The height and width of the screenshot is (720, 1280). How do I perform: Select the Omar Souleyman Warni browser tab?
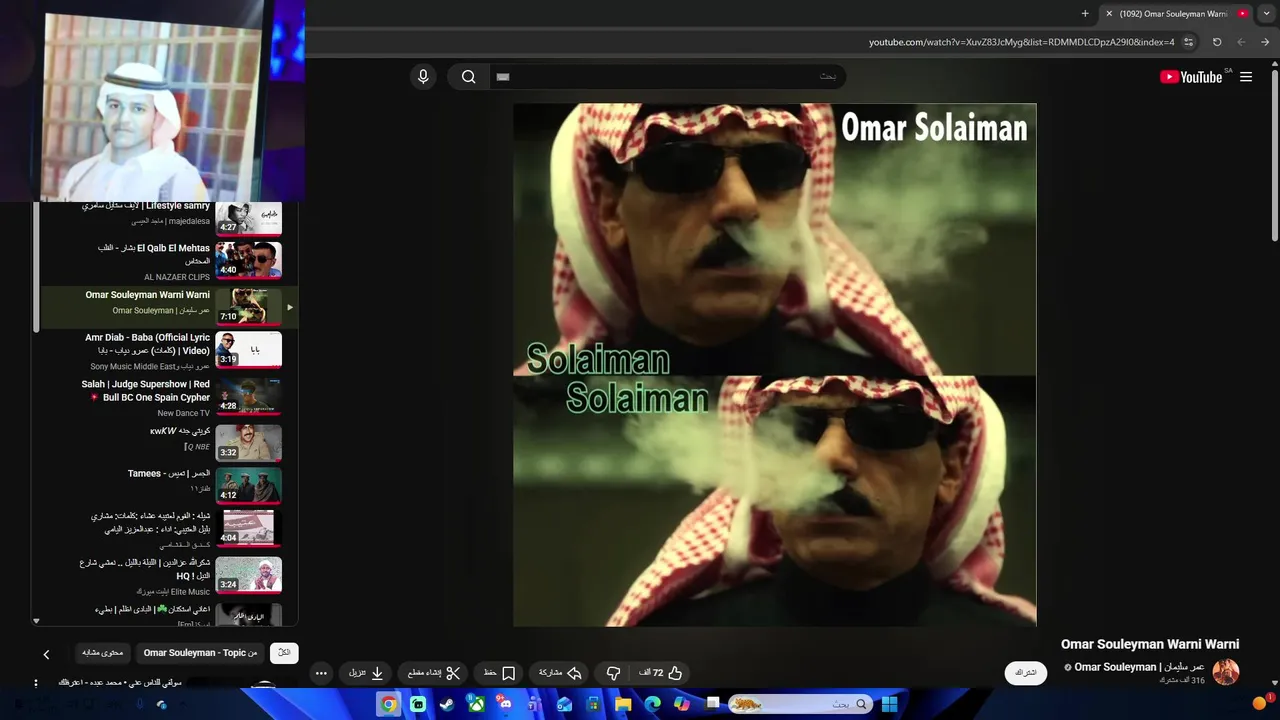tap(1178, 14)
